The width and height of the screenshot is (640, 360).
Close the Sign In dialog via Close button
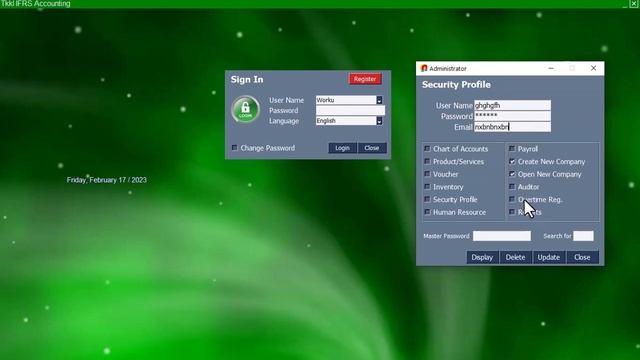point(372,148)
